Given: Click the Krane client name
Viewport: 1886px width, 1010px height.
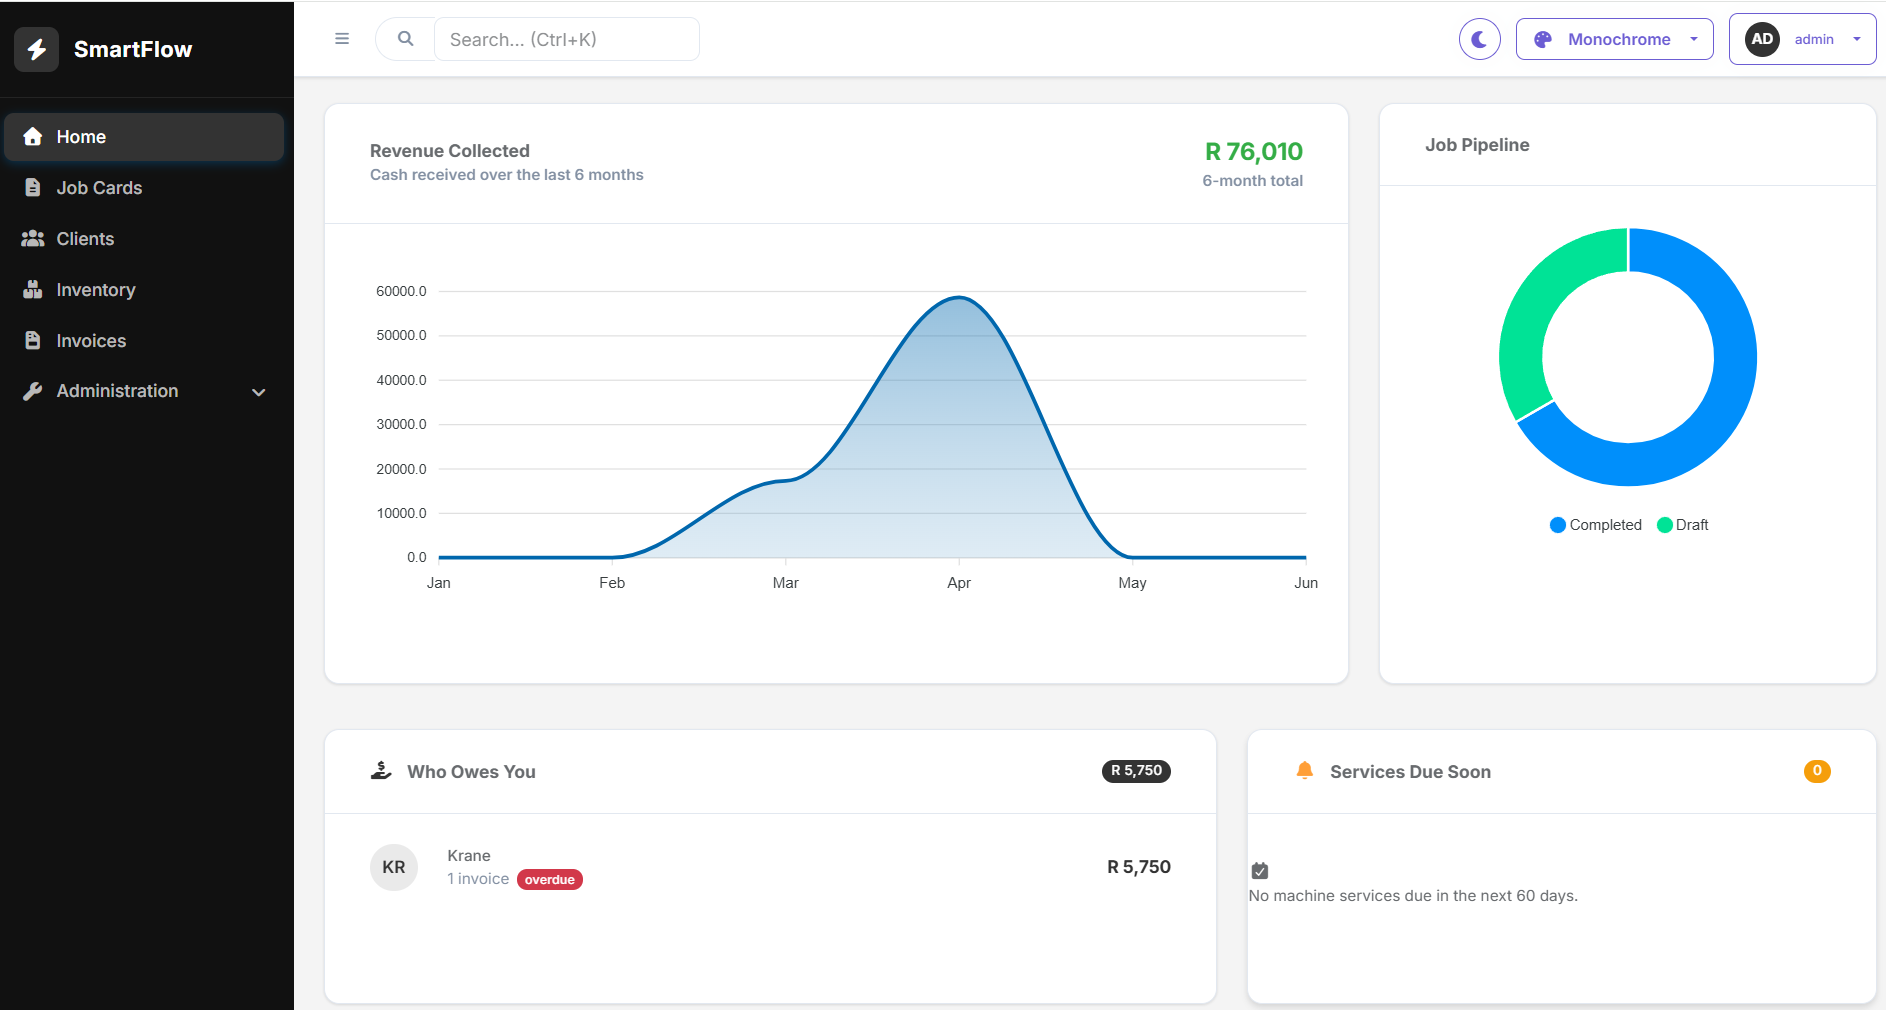Looking at the screenshot, I should 469,856.
